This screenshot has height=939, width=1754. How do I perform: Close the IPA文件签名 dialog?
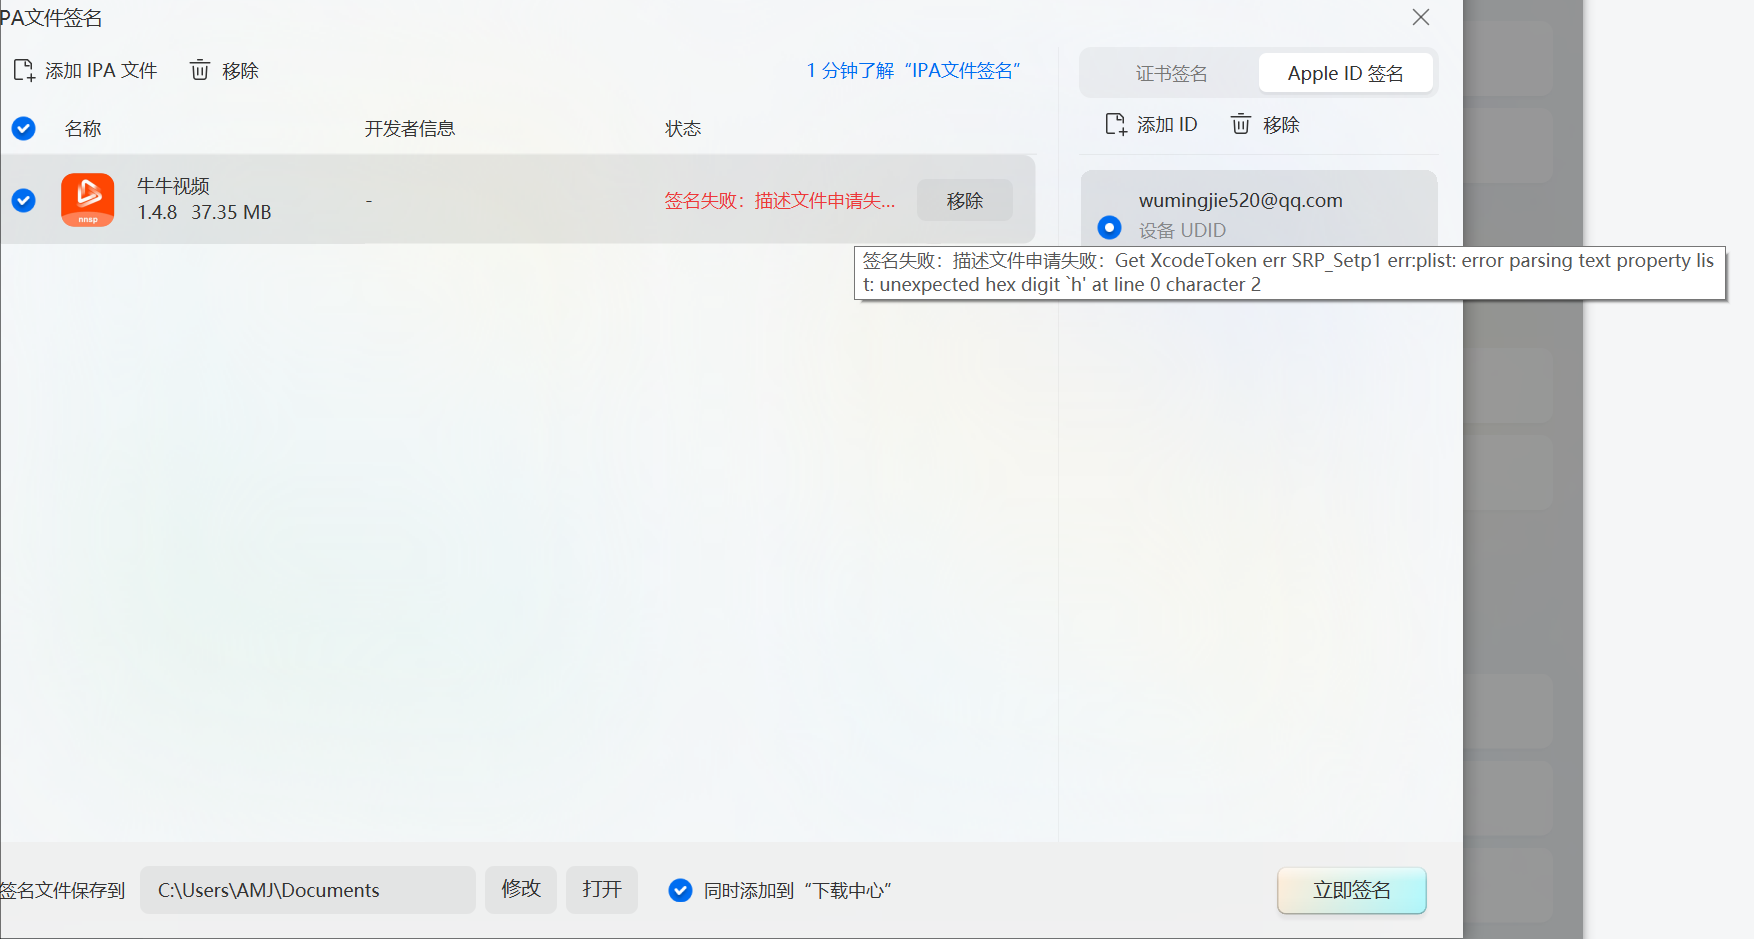(x=1421, y=17)
